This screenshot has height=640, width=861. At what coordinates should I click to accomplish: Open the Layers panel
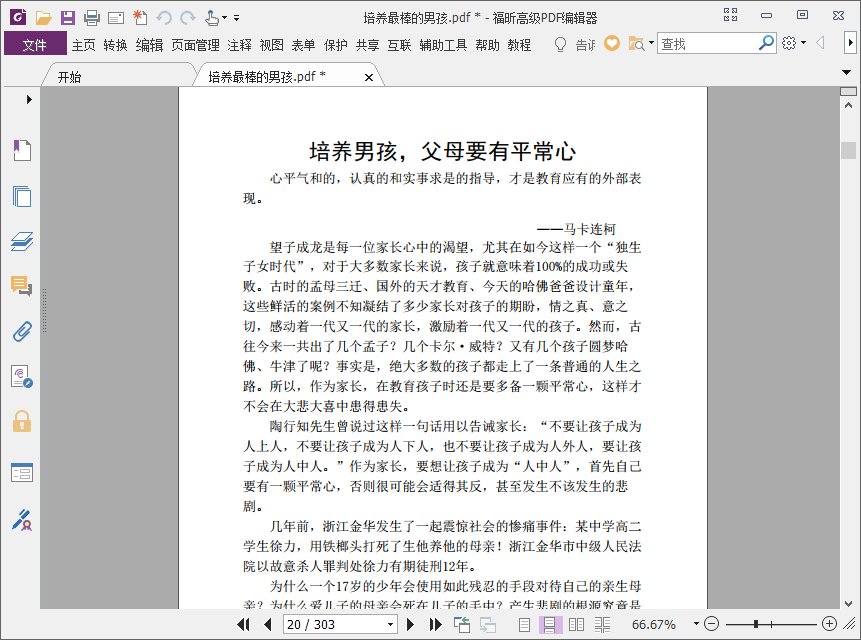[x=22, y=241]
